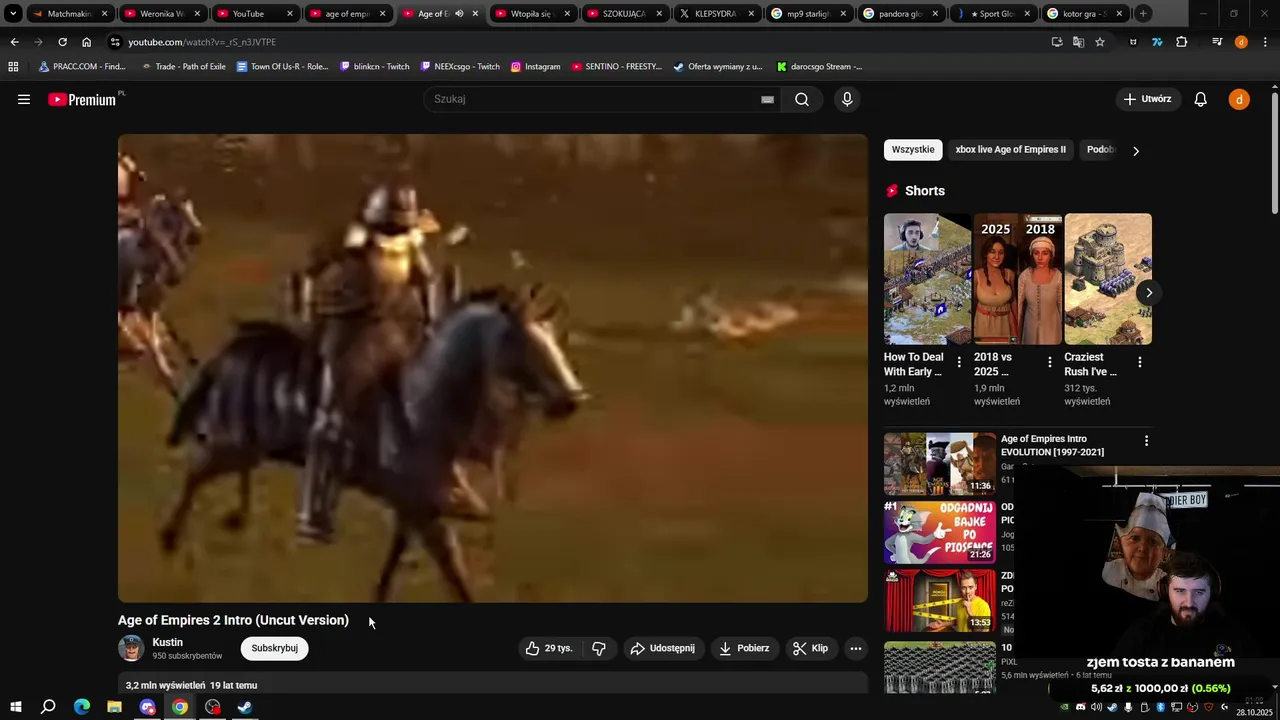Start voice search with microphone icon

847,99
